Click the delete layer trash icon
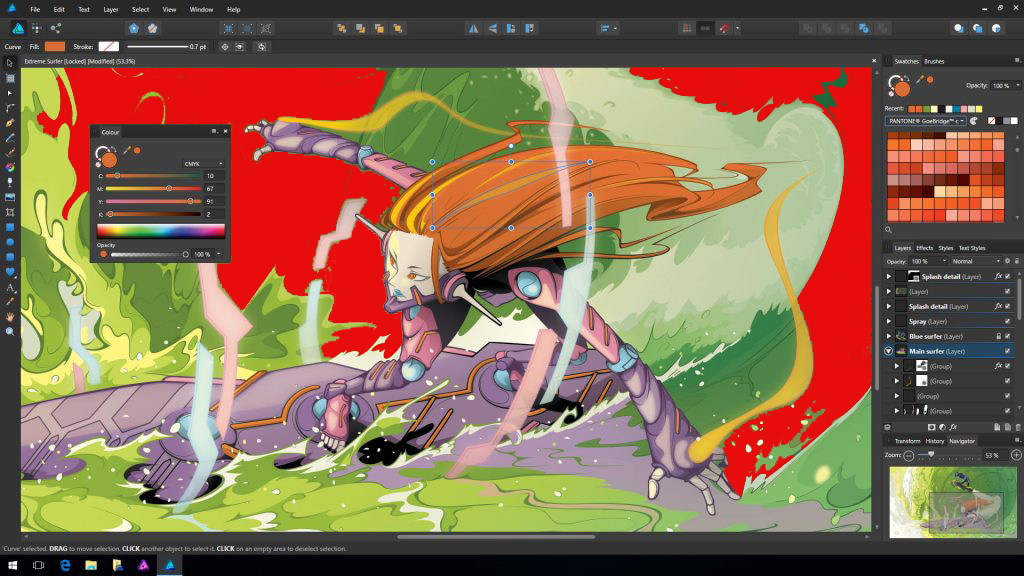Viewport: 1024px width, 576px height. [x=1017, y=427]
